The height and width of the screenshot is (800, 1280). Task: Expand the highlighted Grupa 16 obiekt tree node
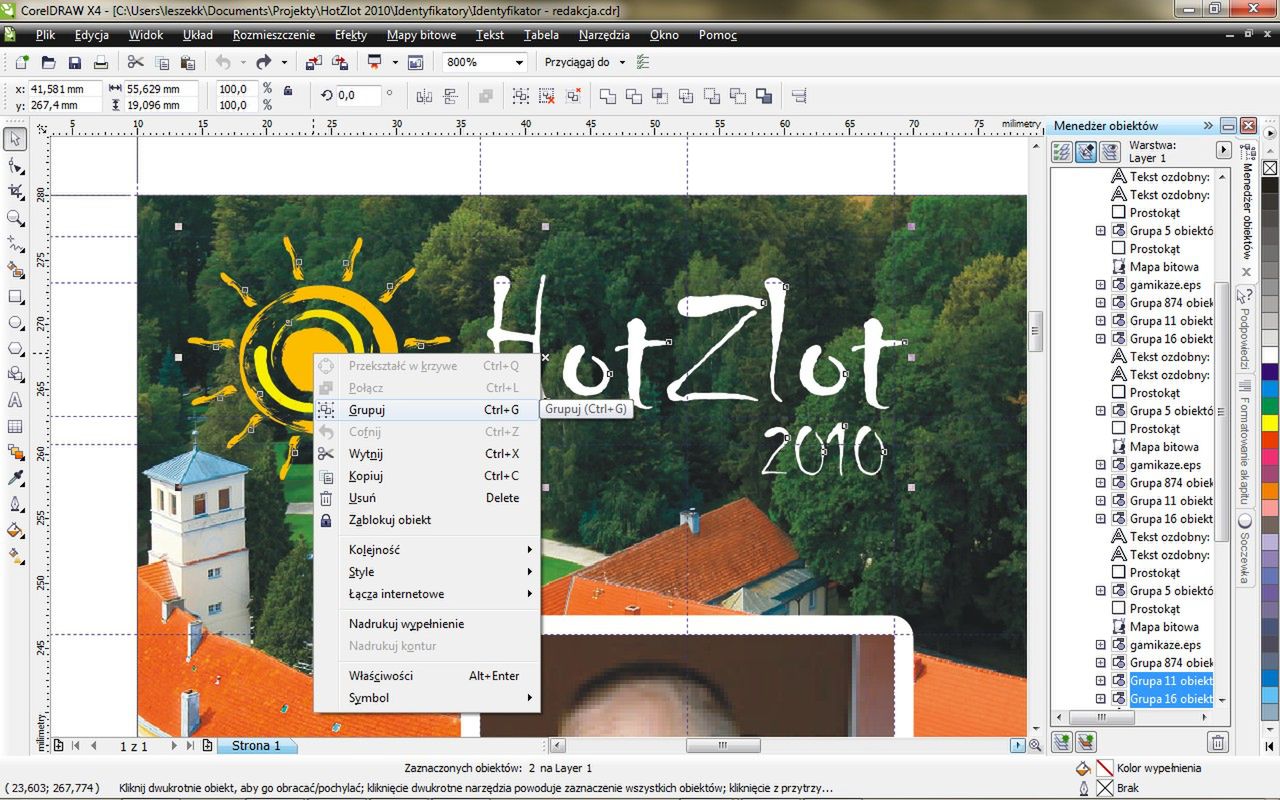click(1101, 699)
